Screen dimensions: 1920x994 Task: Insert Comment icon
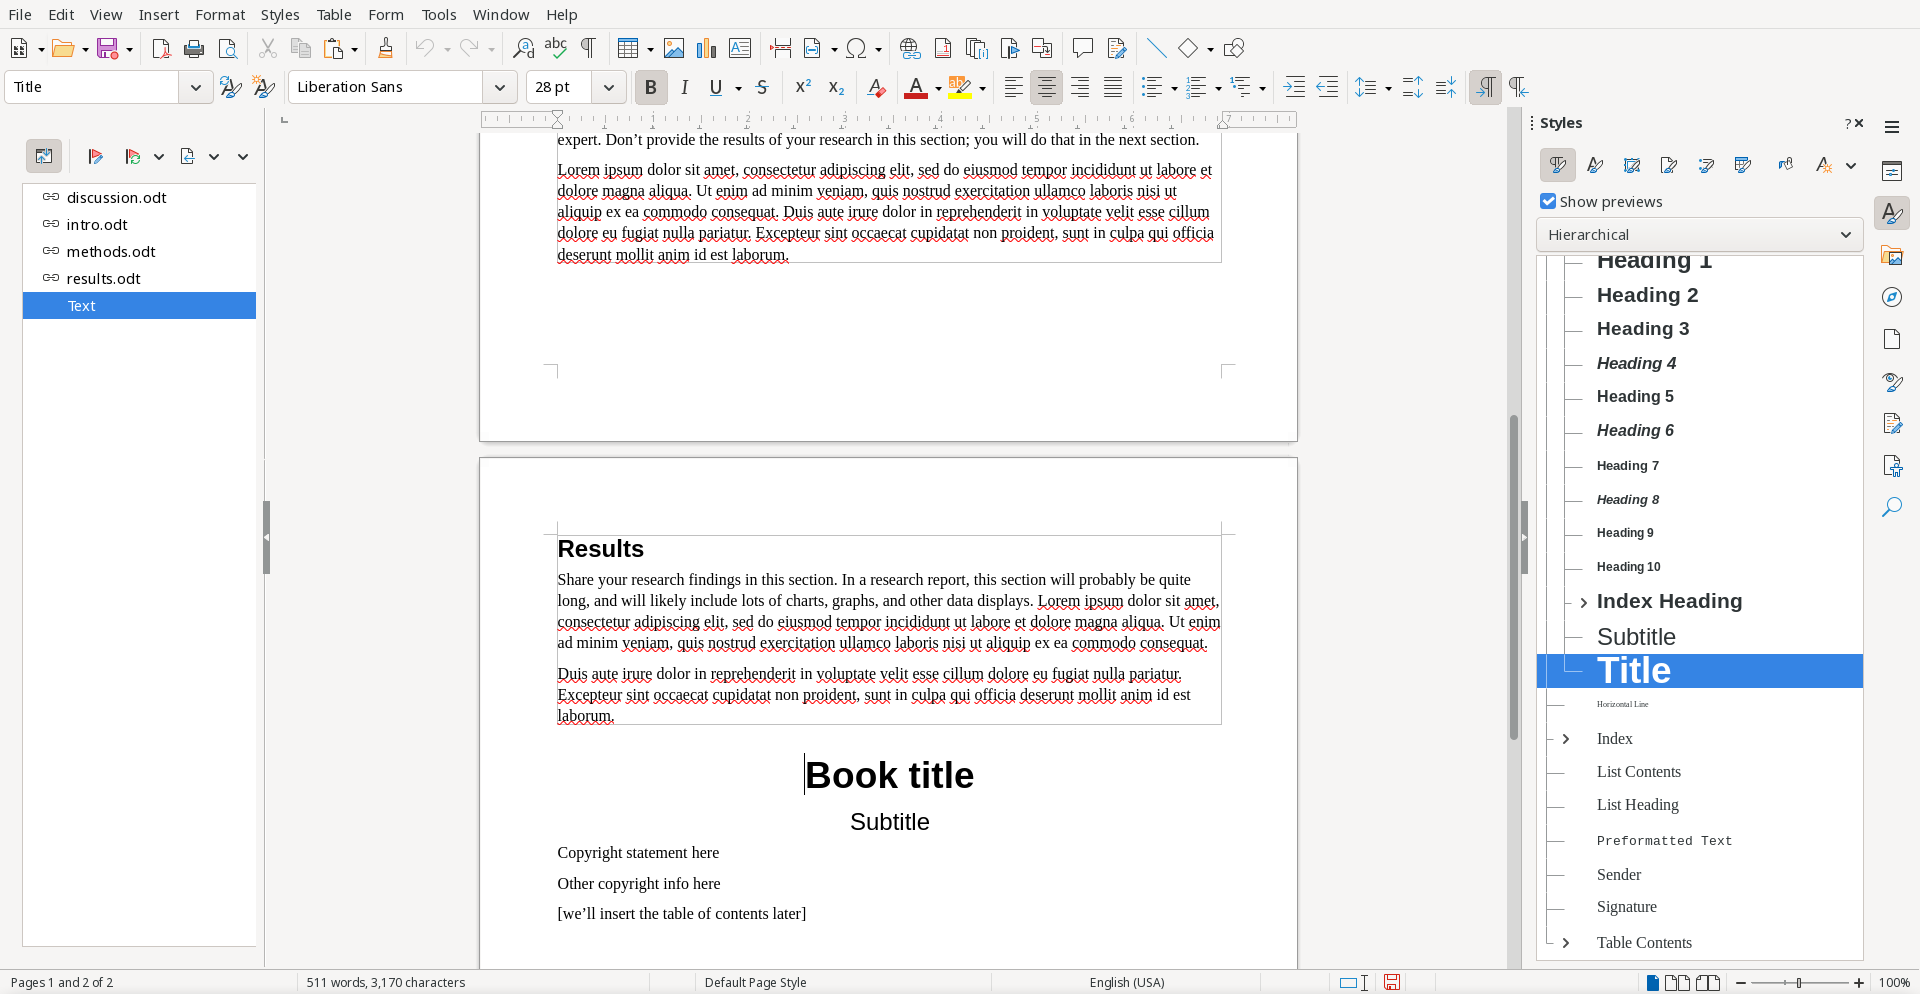1082,48
